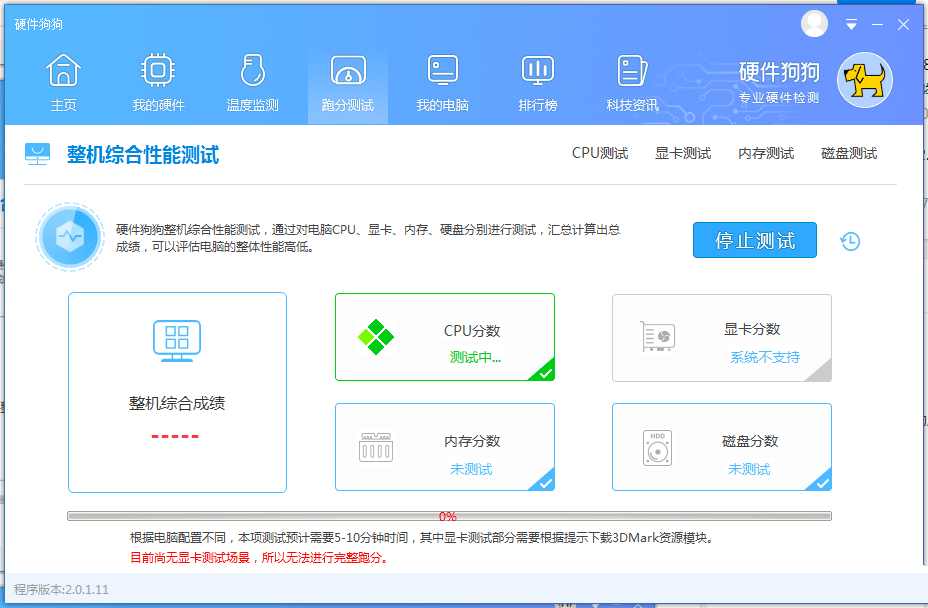The height and width of the screenshot is (608, 928).
Task: Minimize the 硬件狗狗 window
Action: 877,25
